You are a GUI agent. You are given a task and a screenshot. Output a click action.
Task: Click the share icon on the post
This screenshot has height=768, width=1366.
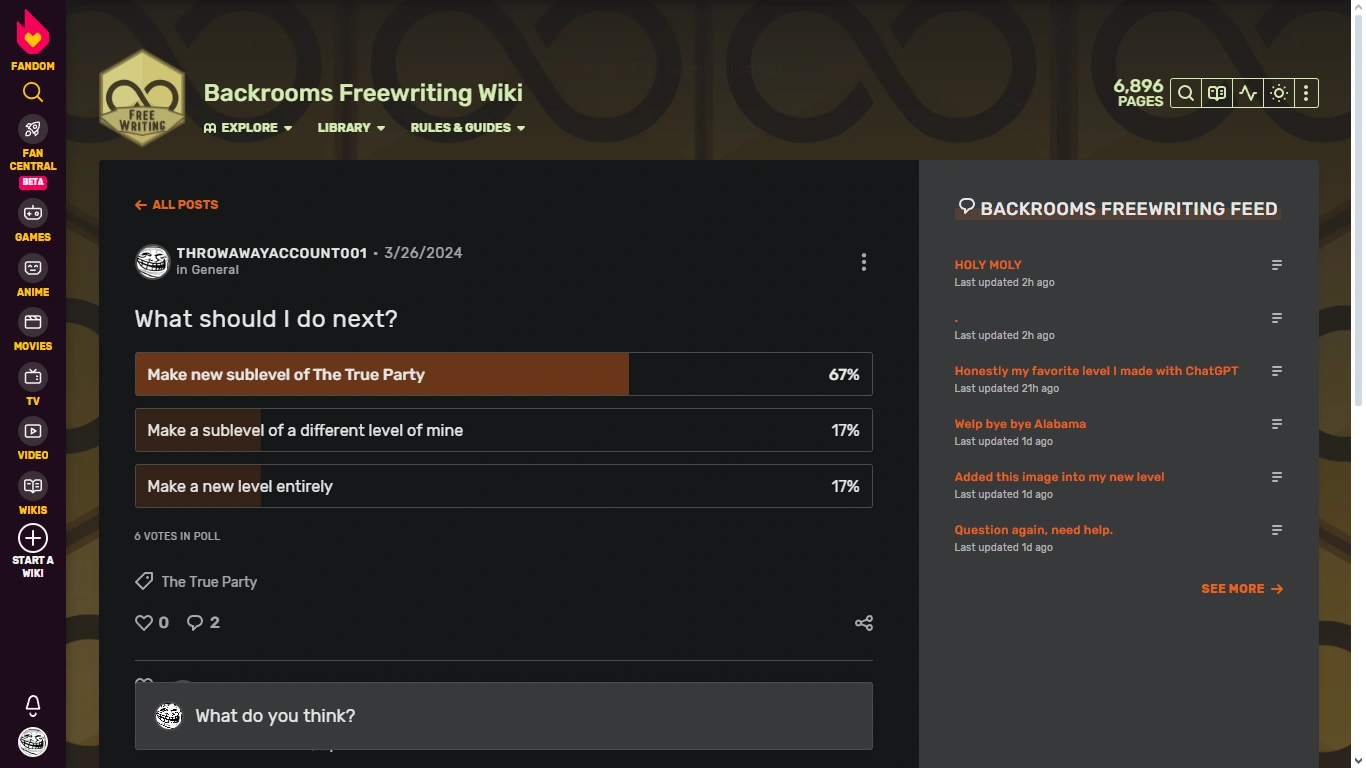pyautogui.click(x=864, y=623)
